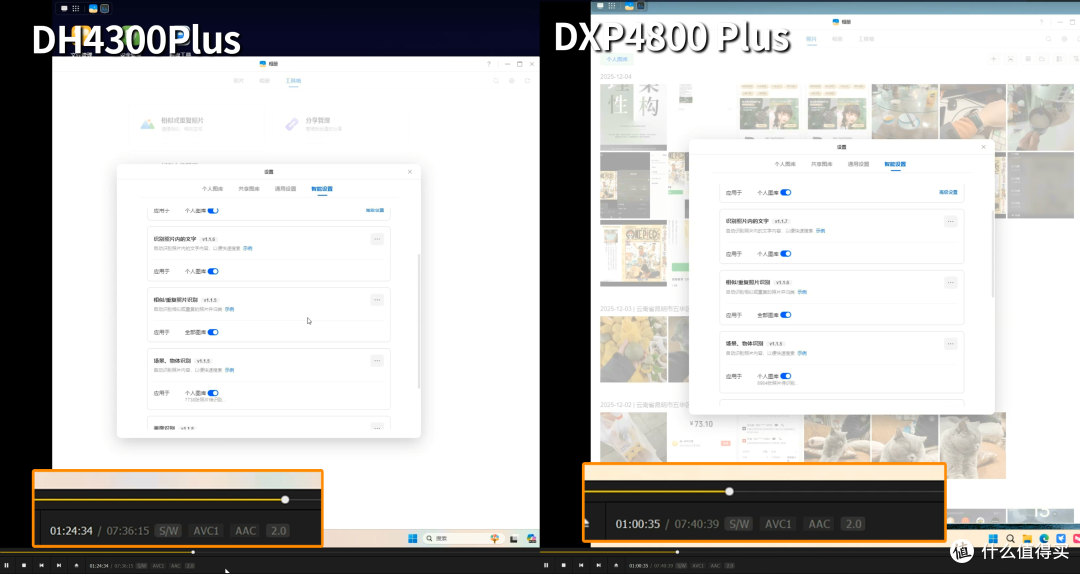Viewport: 1080px width, 574px height.
Task: Skip to previous track in DXP4800 Plus player
Action: pos(581,565)
